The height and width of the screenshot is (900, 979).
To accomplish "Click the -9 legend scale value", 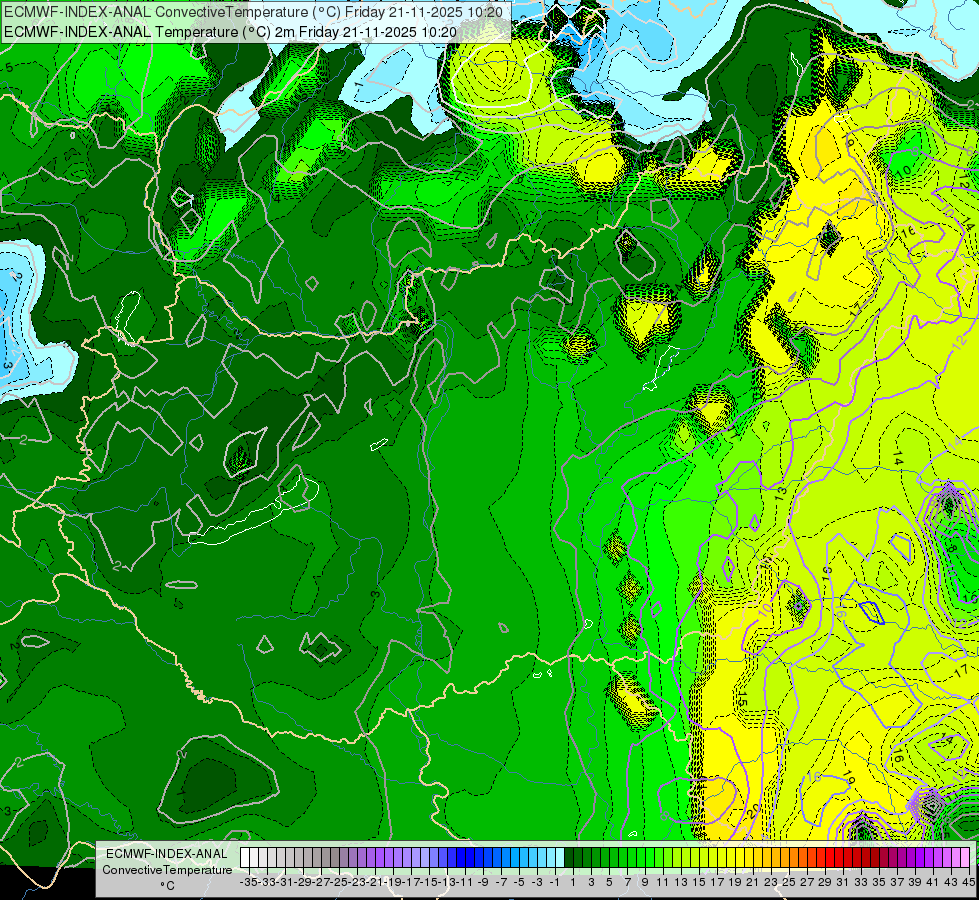I will [483, 883].
